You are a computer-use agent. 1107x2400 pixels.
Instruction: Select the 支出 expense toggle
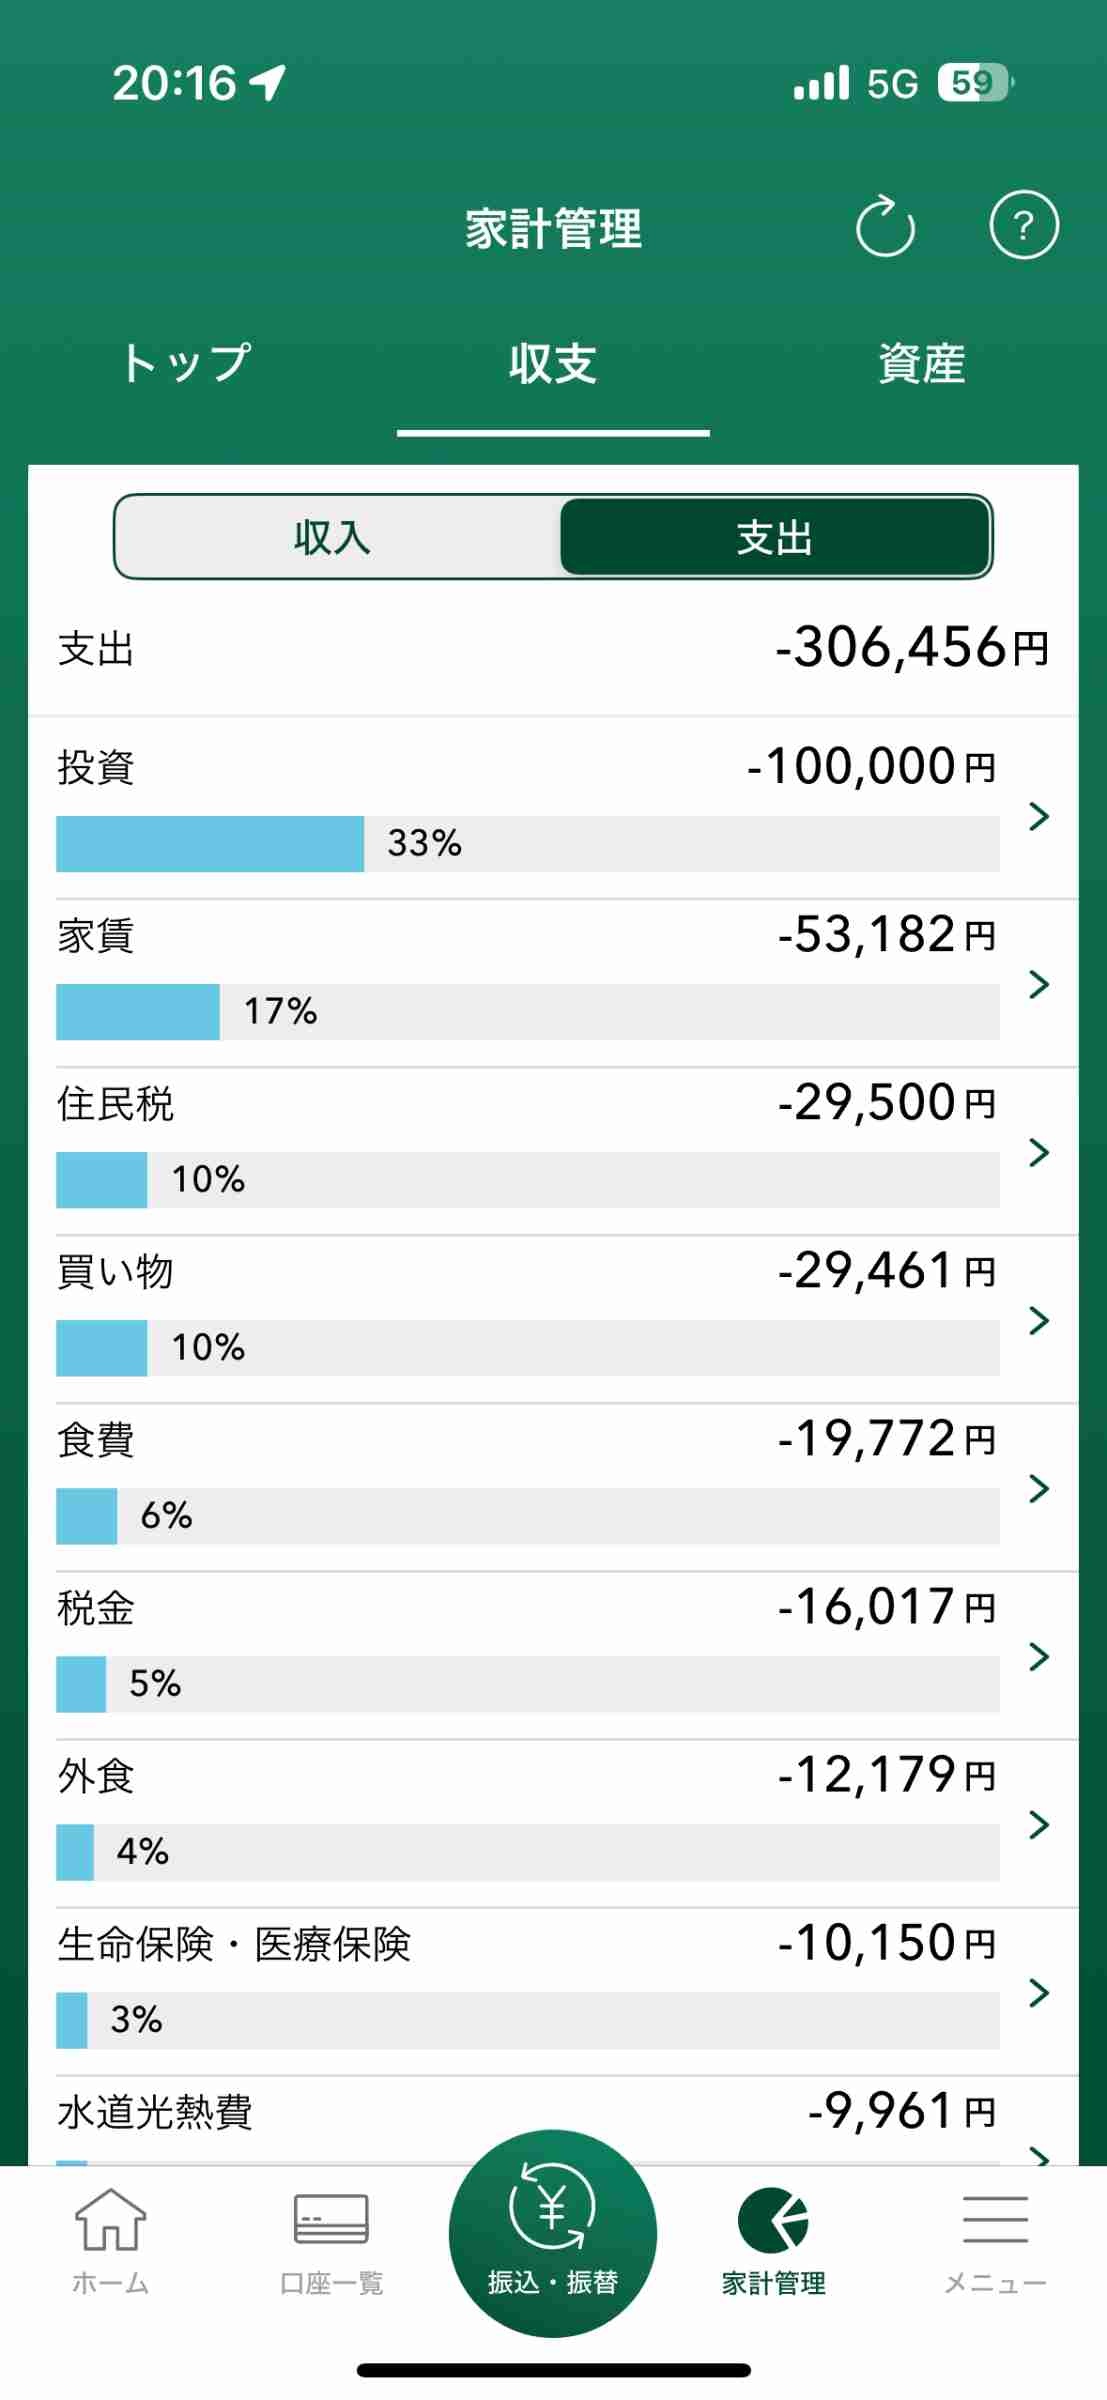click(775, 537)
